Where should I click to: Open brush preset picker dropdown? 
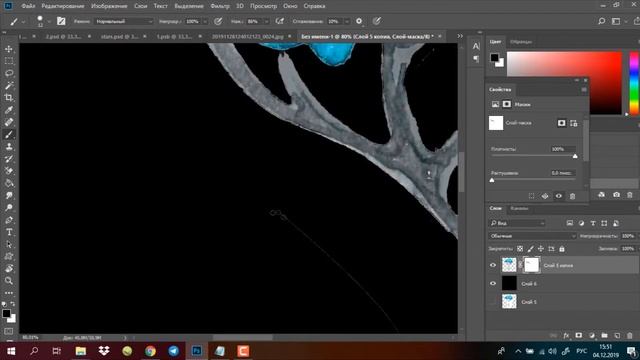point(49,21)
